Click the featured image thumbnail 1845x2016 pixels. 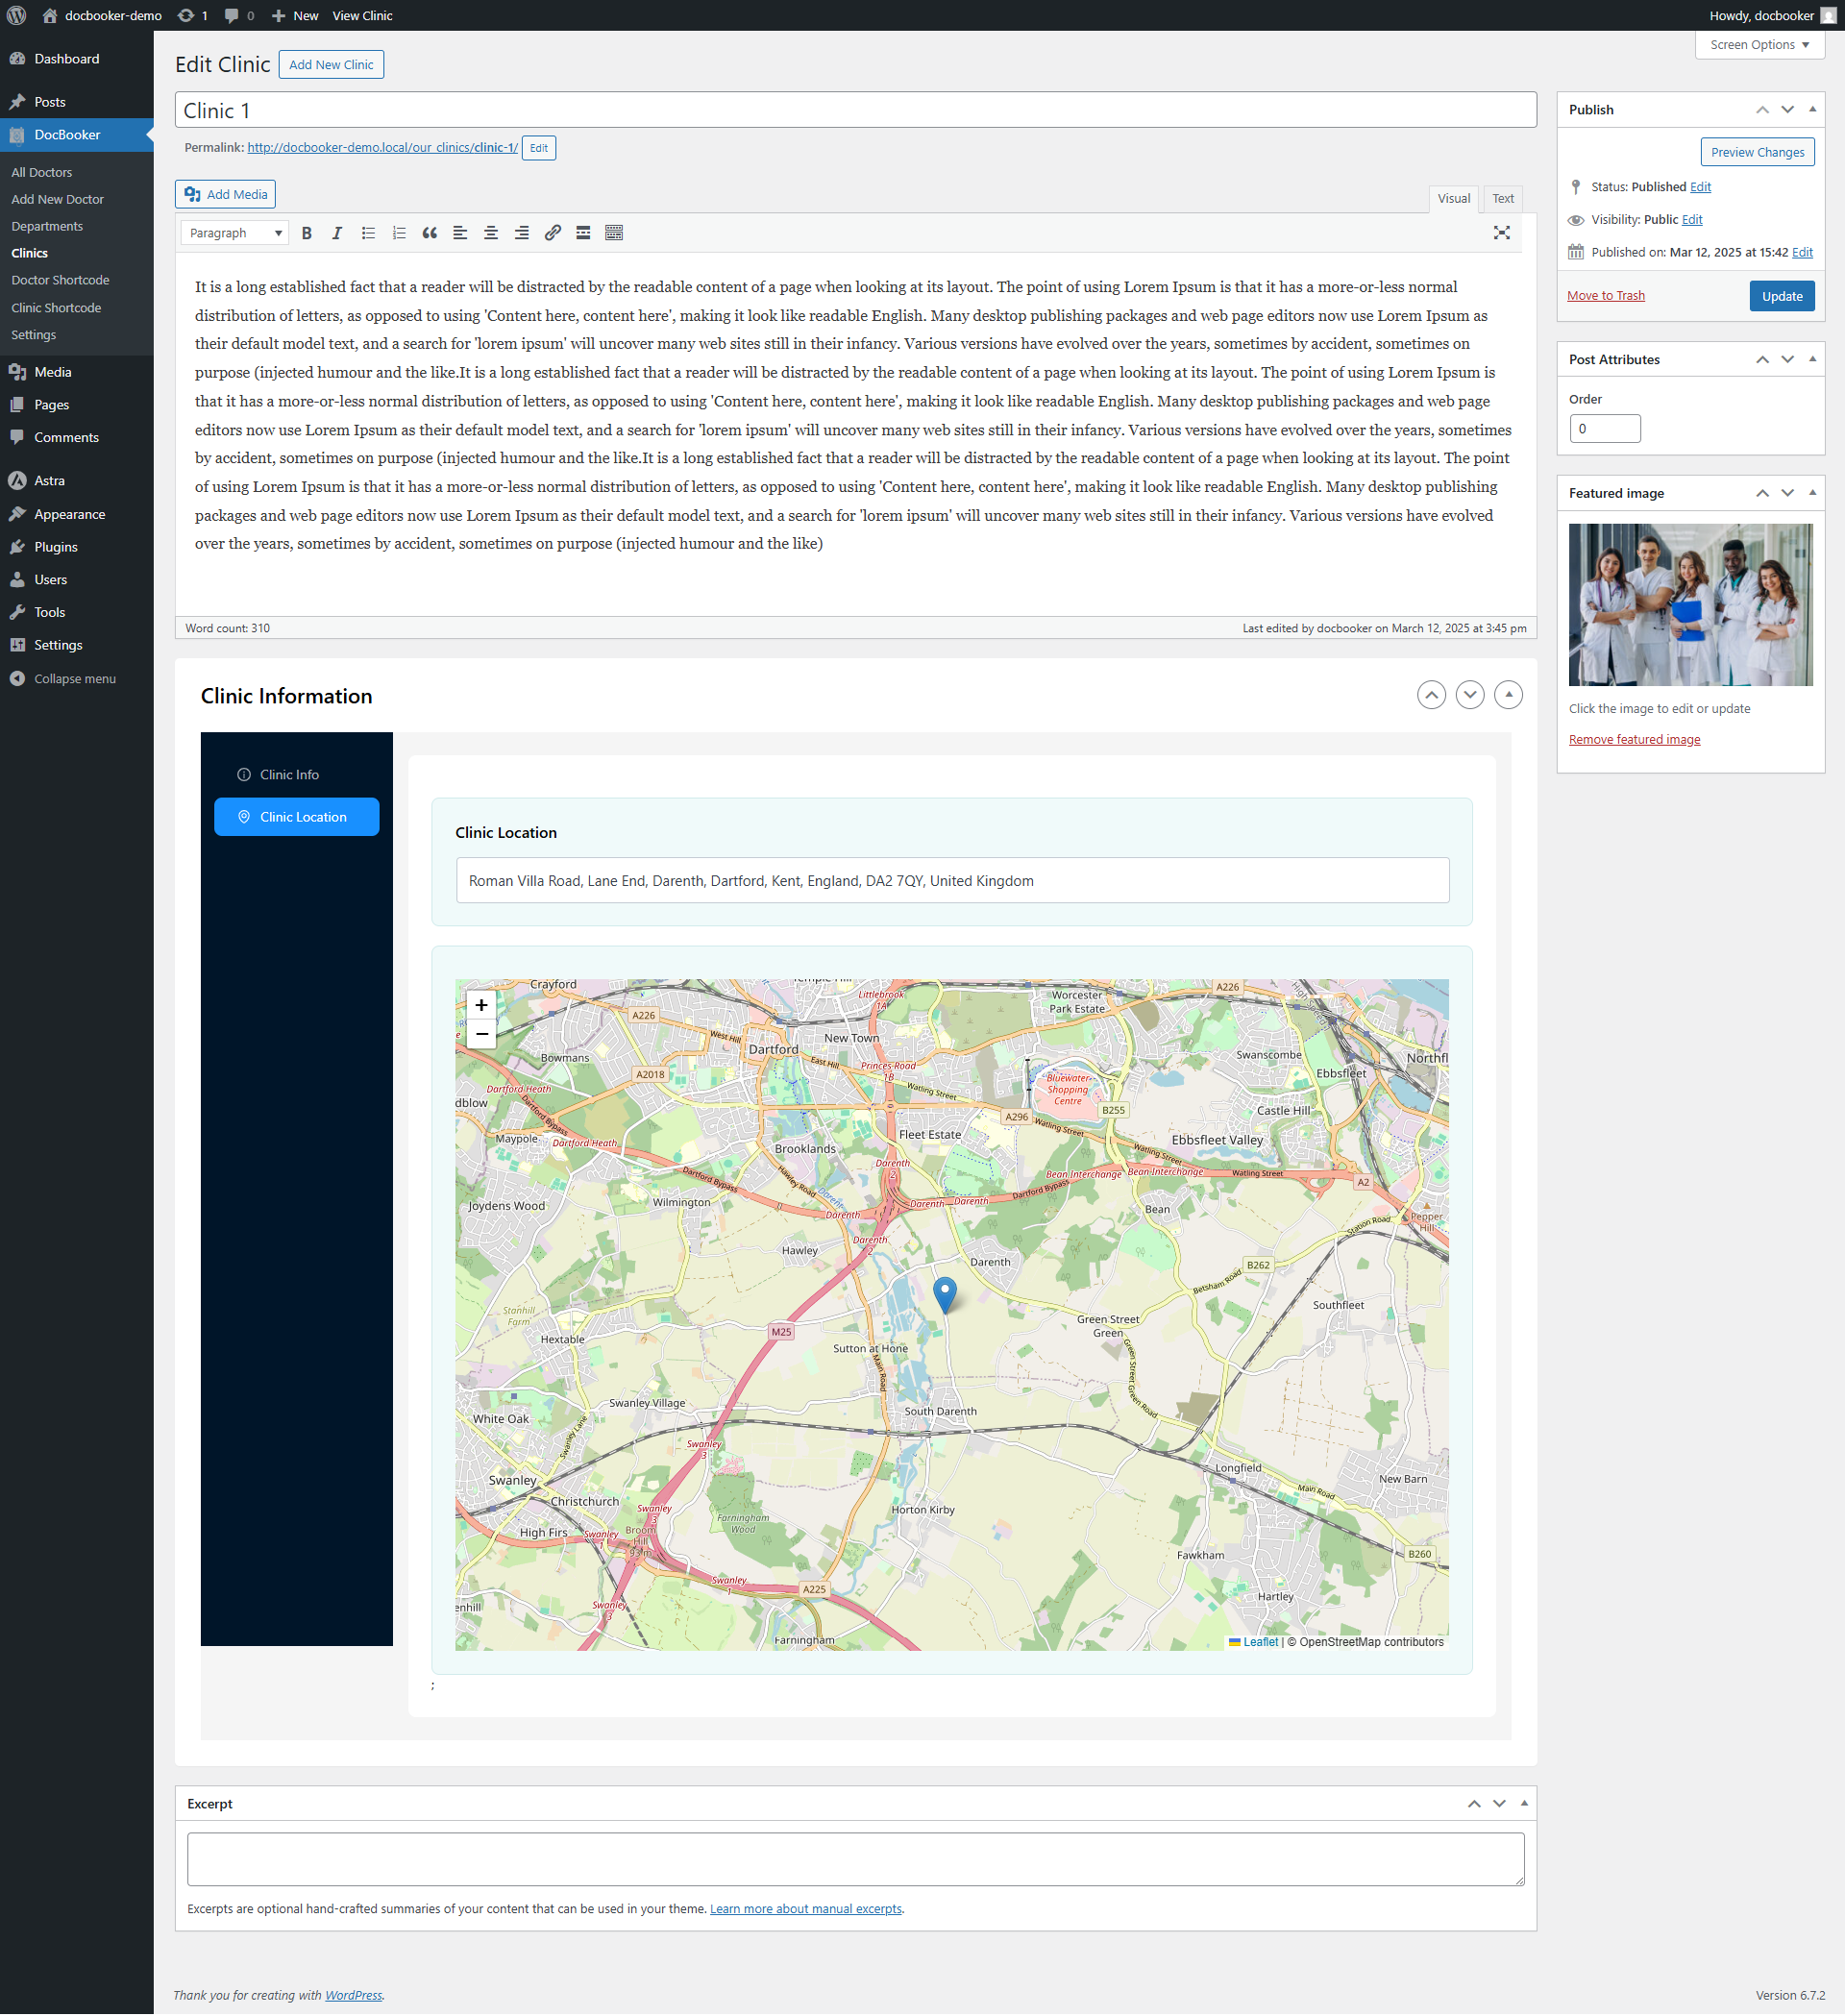[x=1690, y=605]
